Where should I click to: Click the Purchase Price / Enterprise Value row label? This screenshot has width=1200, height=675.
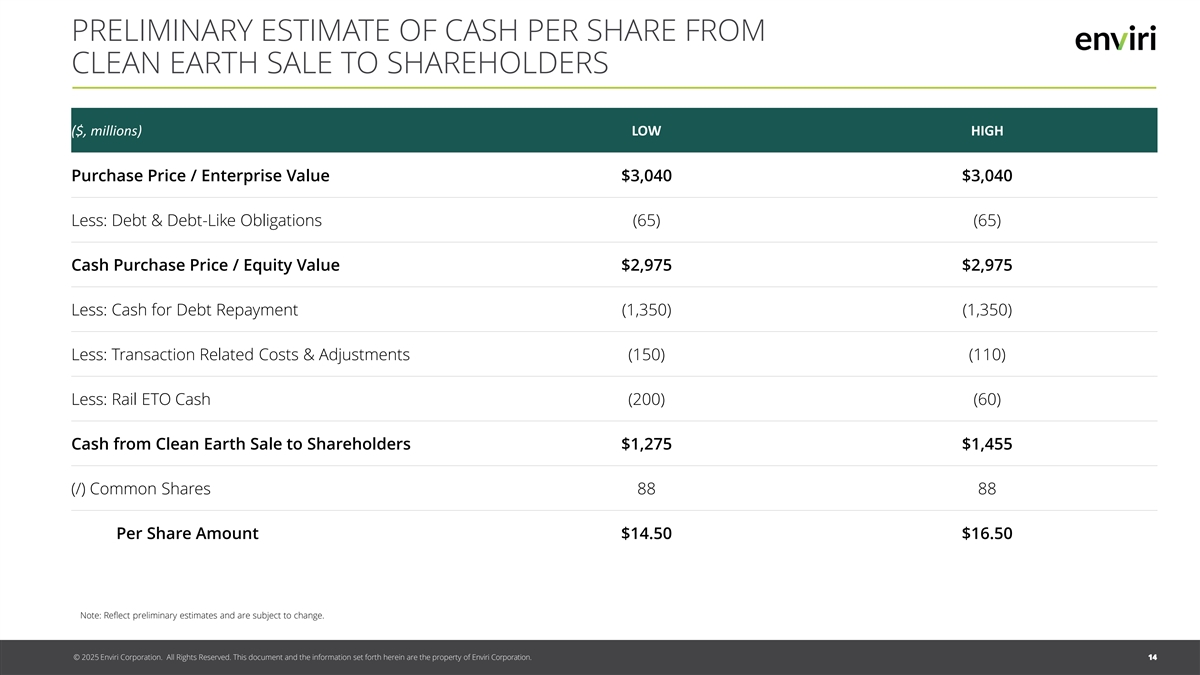pyautogui.click(x=200, y=176)
